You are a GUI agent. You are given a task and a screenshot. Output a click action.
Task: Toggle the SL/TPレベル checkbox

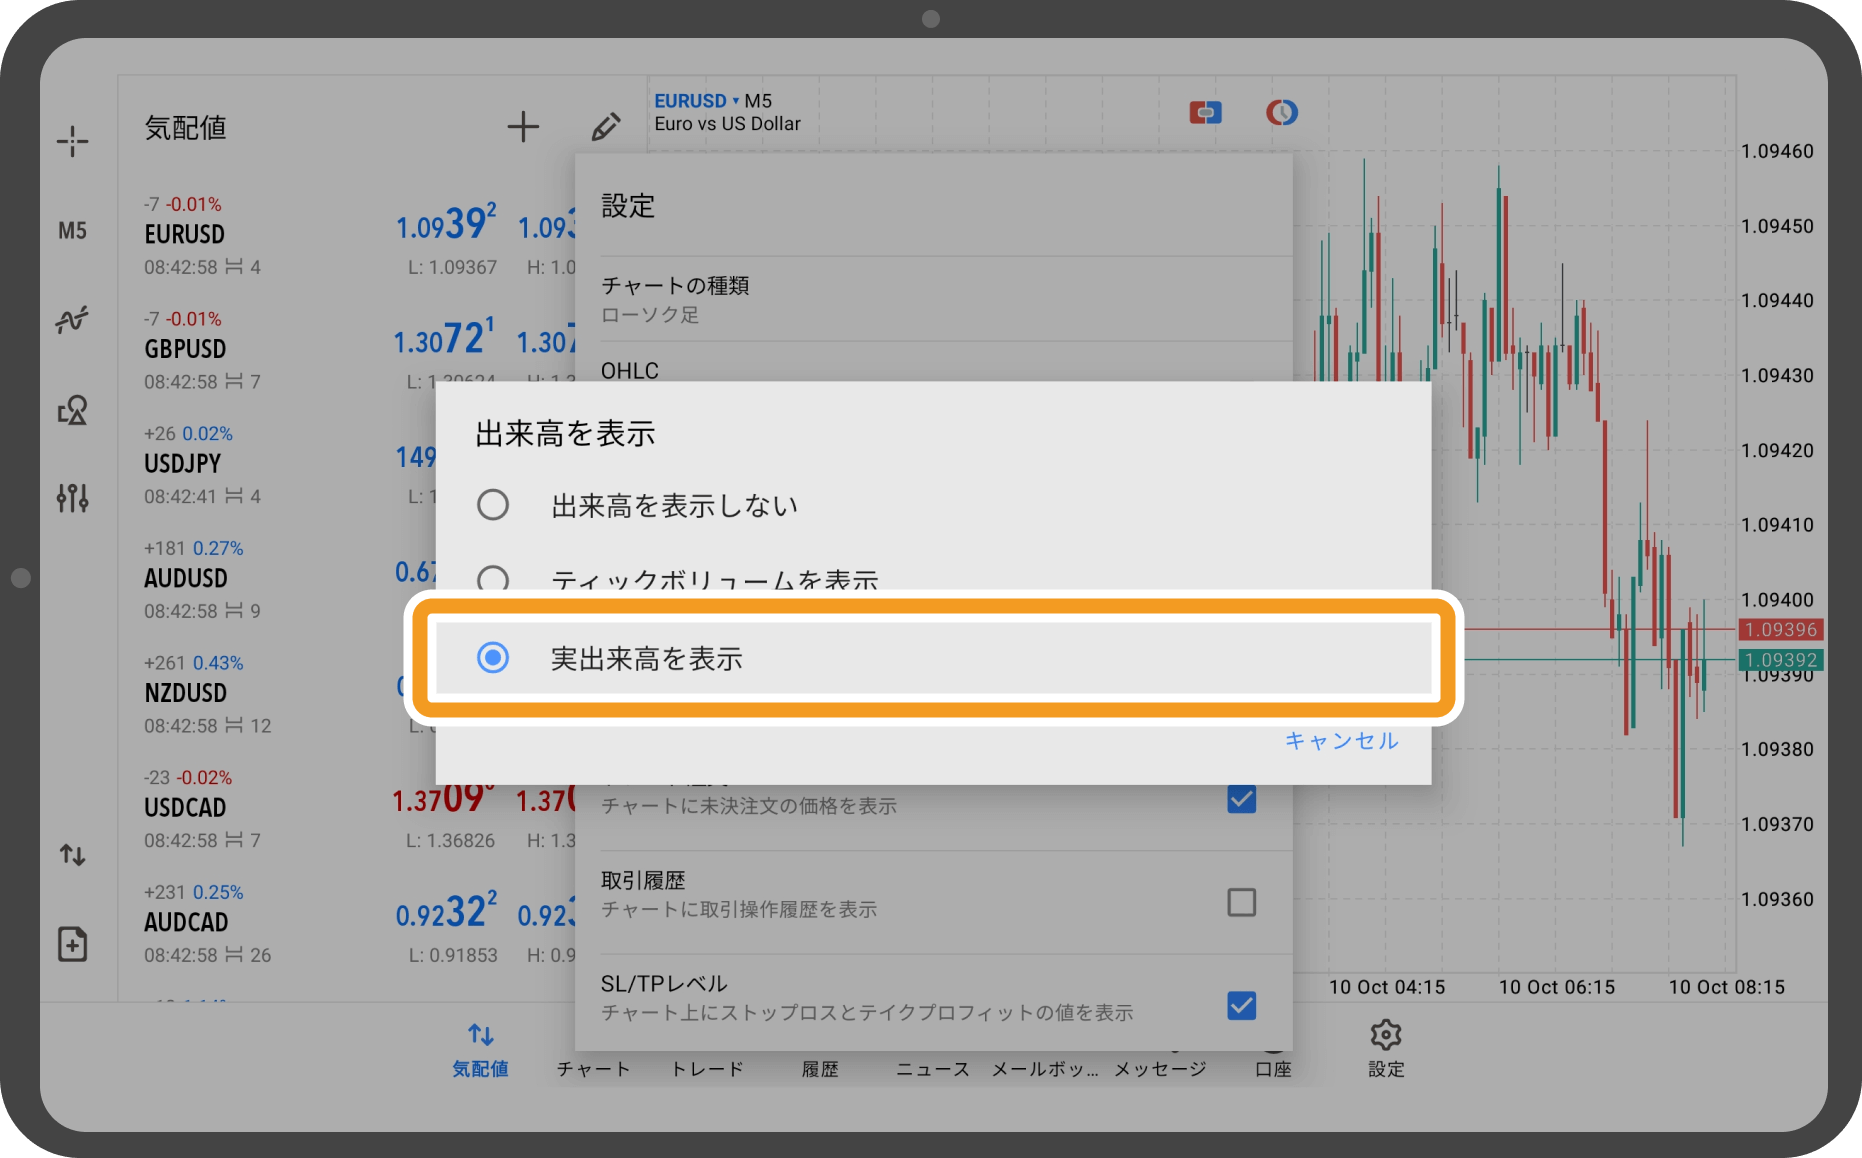[1241, 1005]
